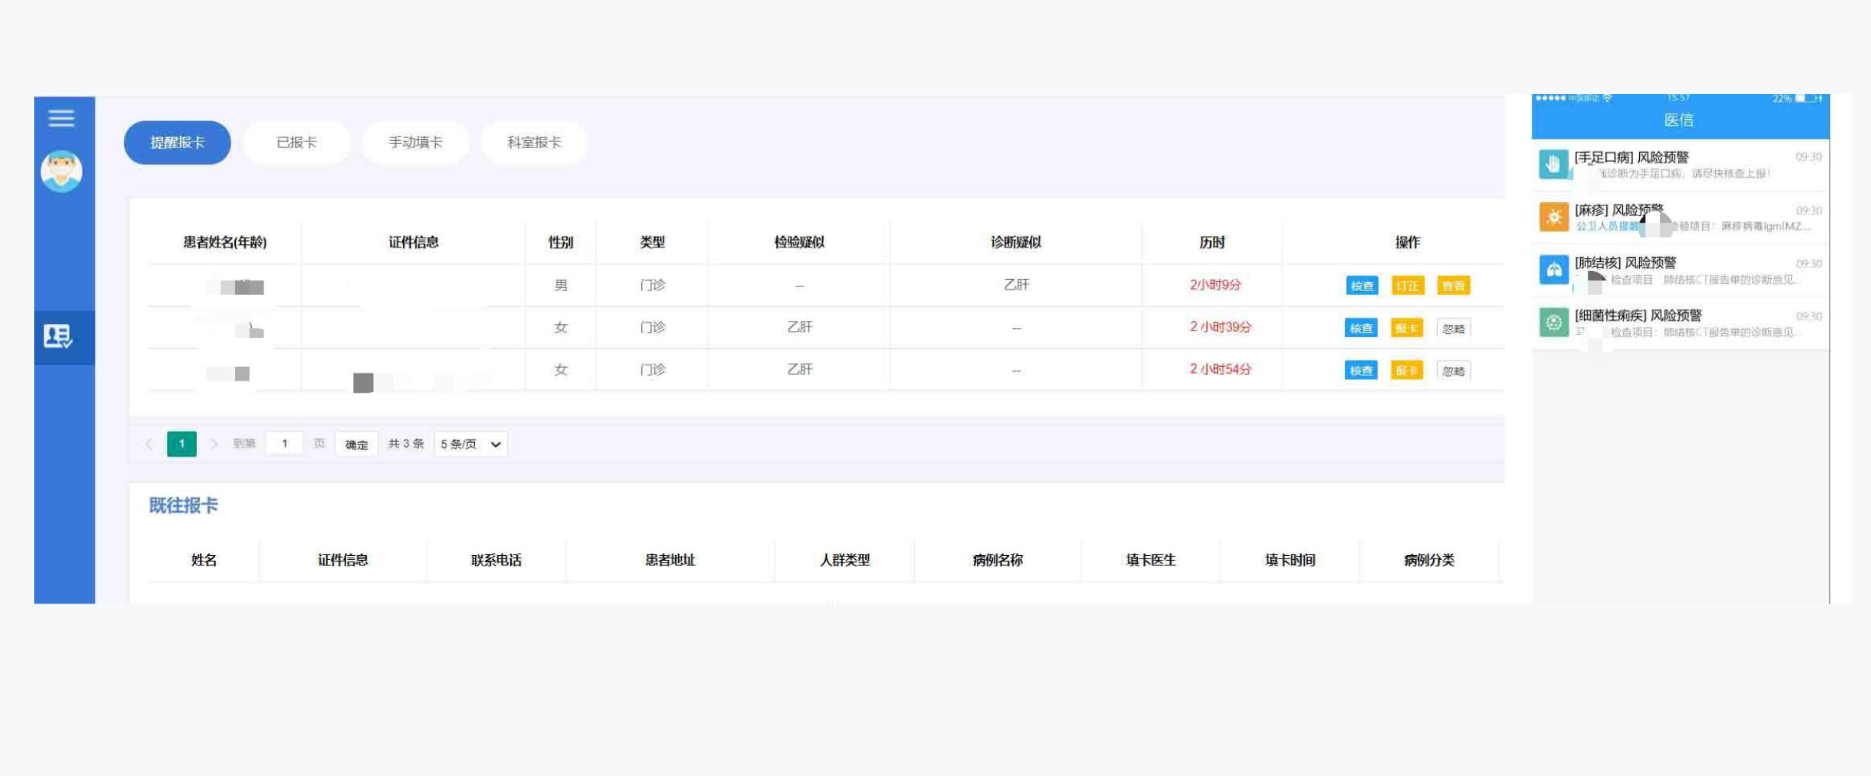The height and width of the screenshot is (776, 1871).
Task: Click the 填卡医生 column header
Action: point(1151,560)
